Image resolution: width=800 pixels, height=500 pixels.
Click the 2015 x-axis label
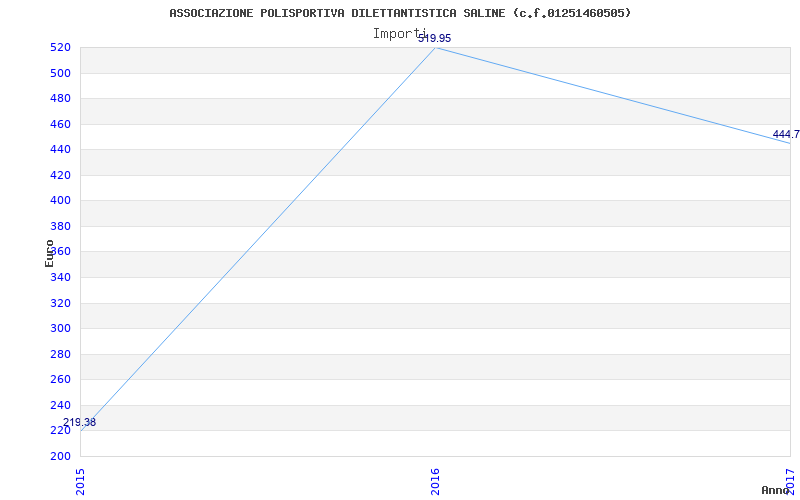80,481
